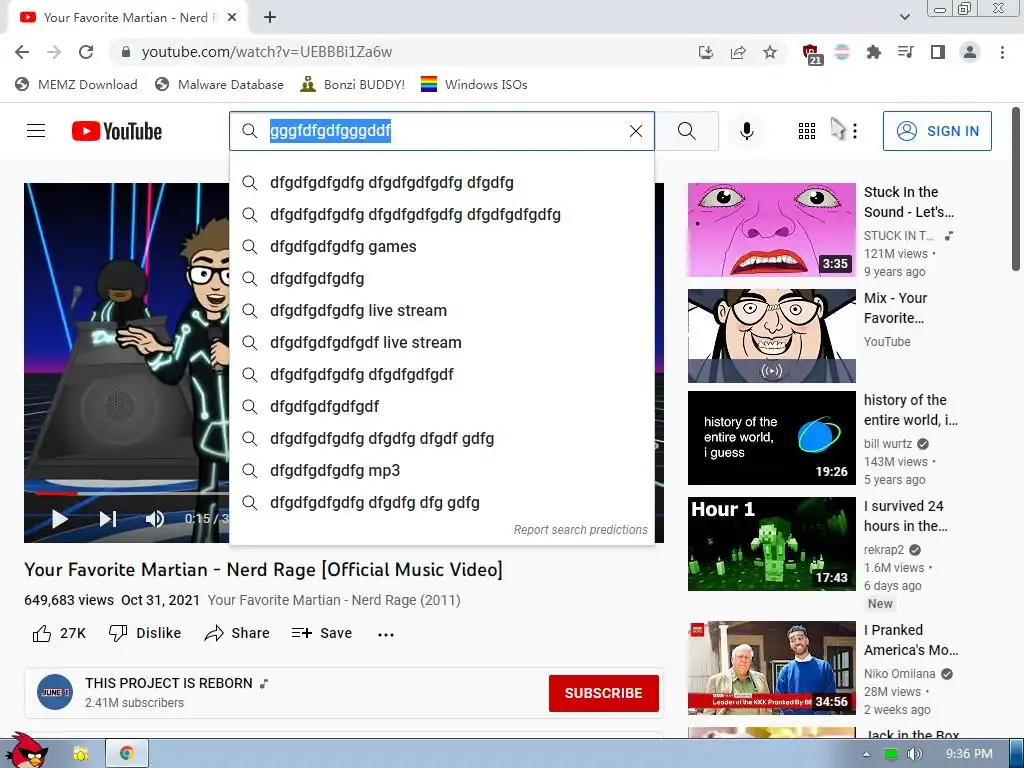Open 'I survived 24 hours' video title
This screenshot has height=768, width=1024.
(x=905, y=516)
